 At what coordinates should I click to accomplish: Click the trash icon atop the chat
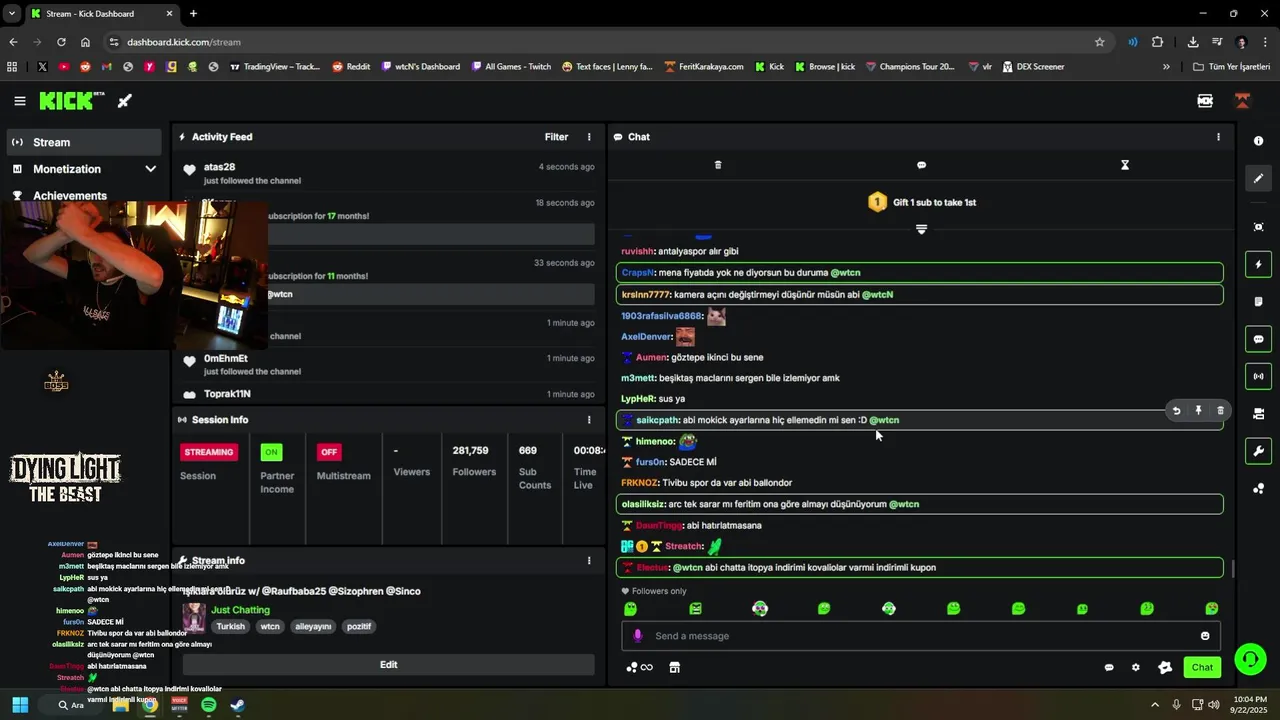[x=718, y=165]
